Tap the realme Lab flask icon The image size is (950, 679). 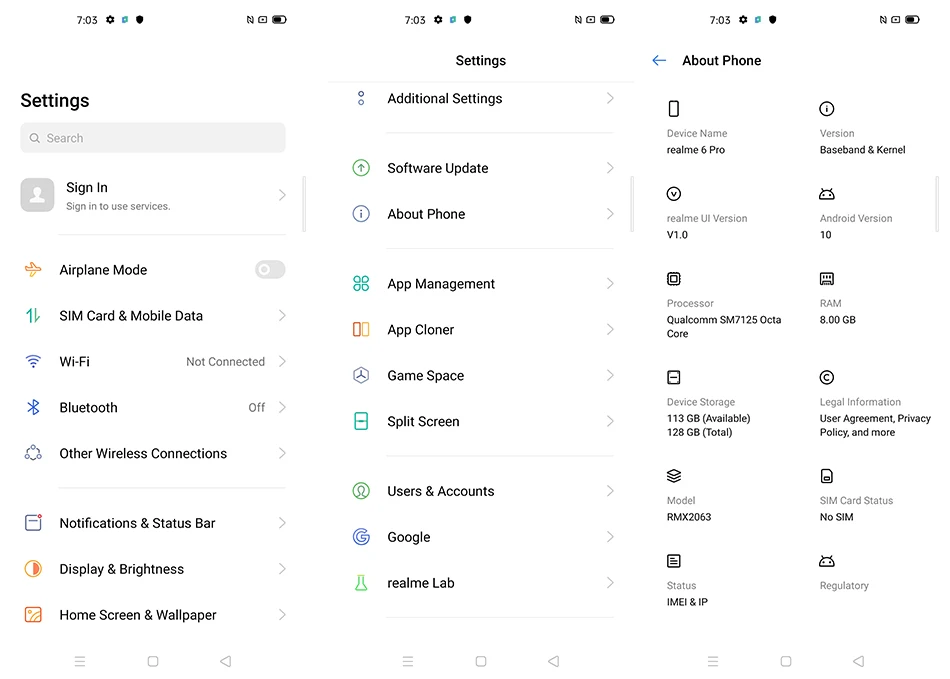pos(361,583)
